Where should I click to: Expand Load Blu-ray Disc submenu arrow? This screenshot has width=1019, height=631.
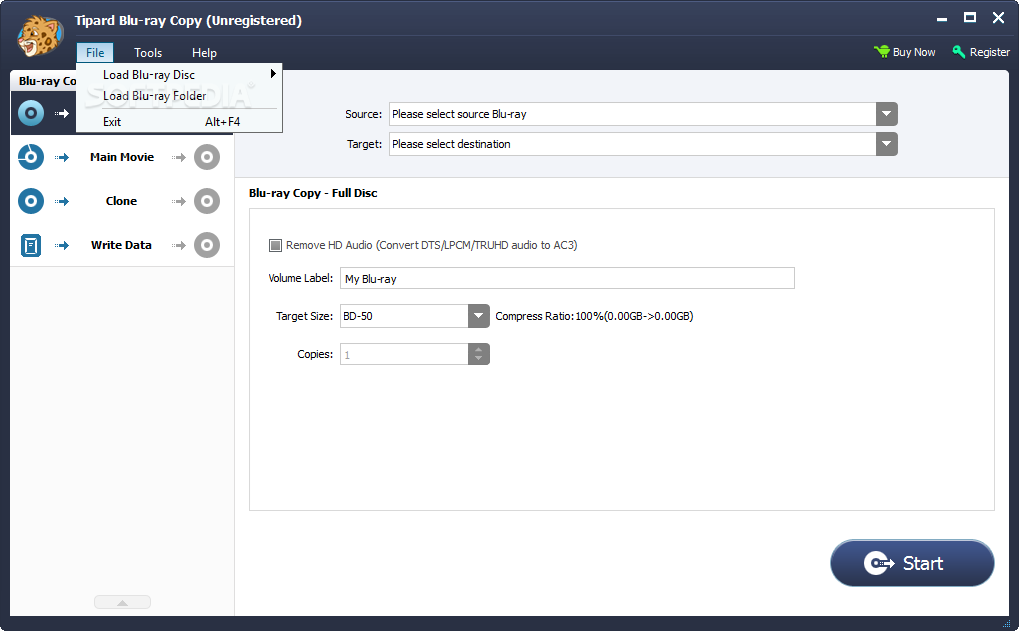click(x=273, y=74)
